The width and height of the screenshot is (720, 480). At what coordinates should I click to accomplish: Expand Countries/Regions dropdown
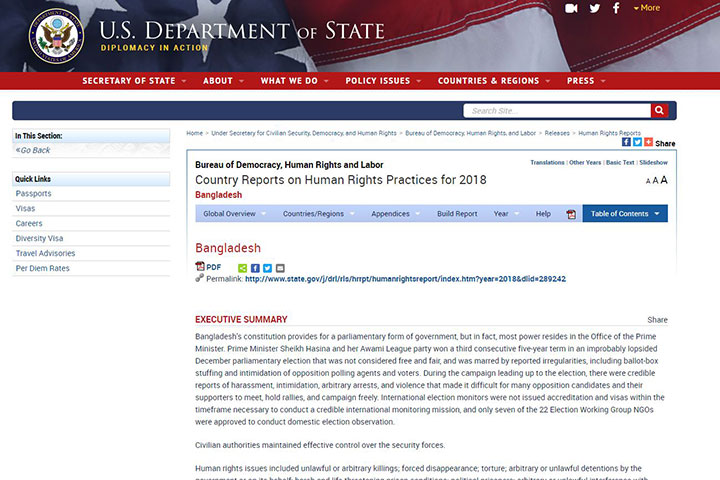click(x=319, y=214)
